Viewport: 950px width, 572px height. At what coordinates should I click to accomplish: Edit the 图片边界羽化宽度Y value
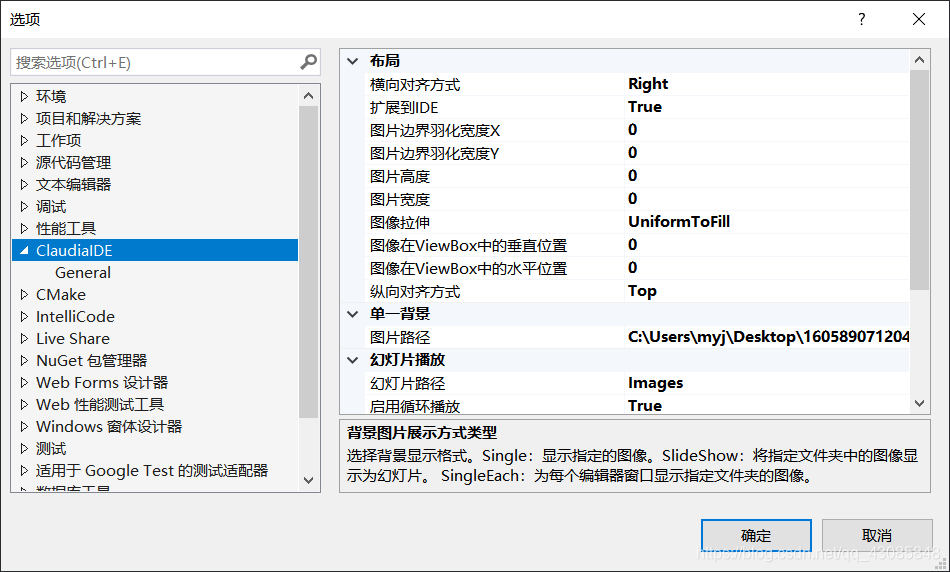coord(766,153)
